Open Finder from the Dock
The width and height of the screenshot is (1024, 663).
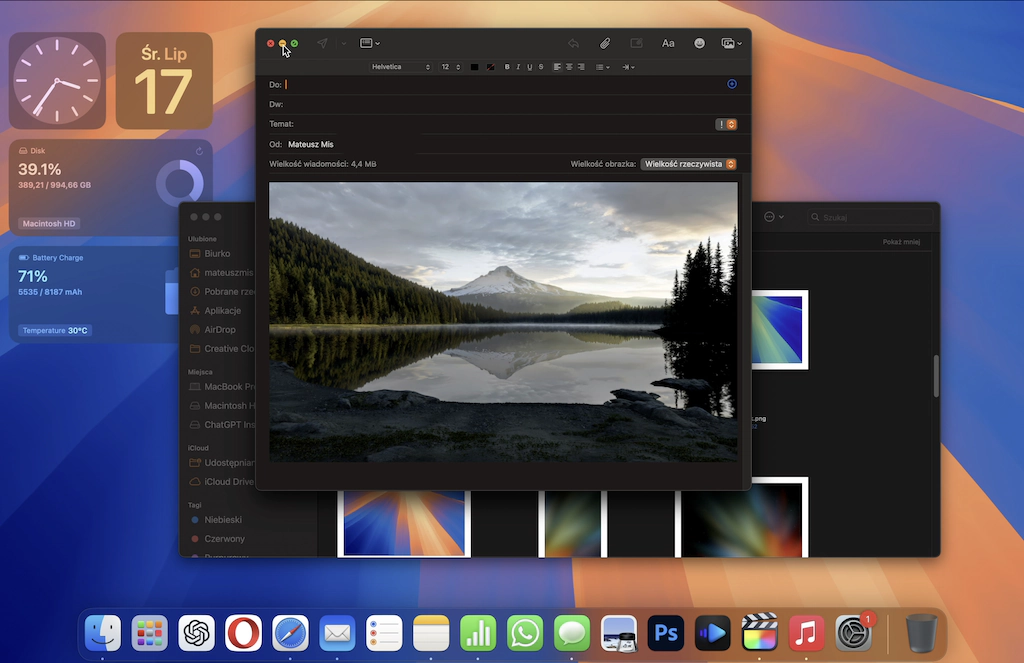click(x=103, y=633)
